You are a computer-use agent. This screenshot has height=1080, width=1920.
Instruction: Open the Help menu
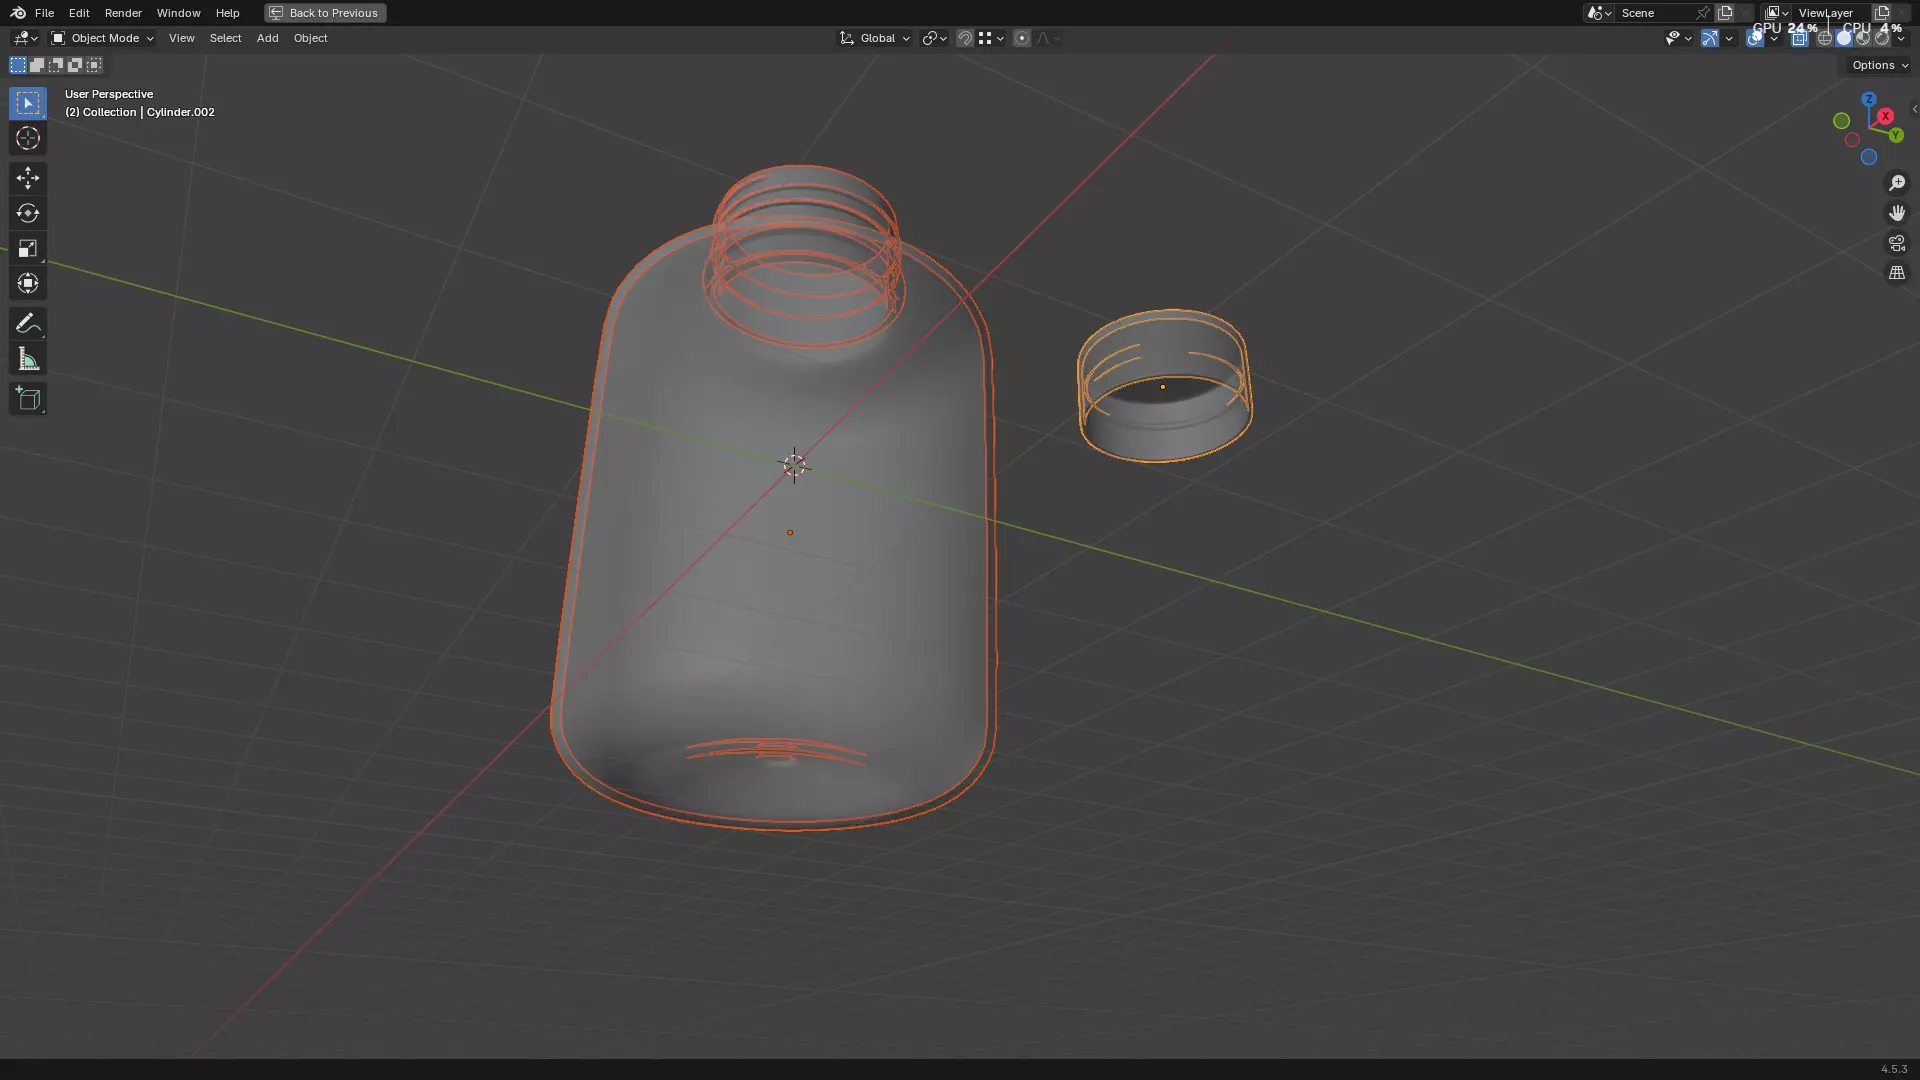pyautogui.click(x=227, y=13)
